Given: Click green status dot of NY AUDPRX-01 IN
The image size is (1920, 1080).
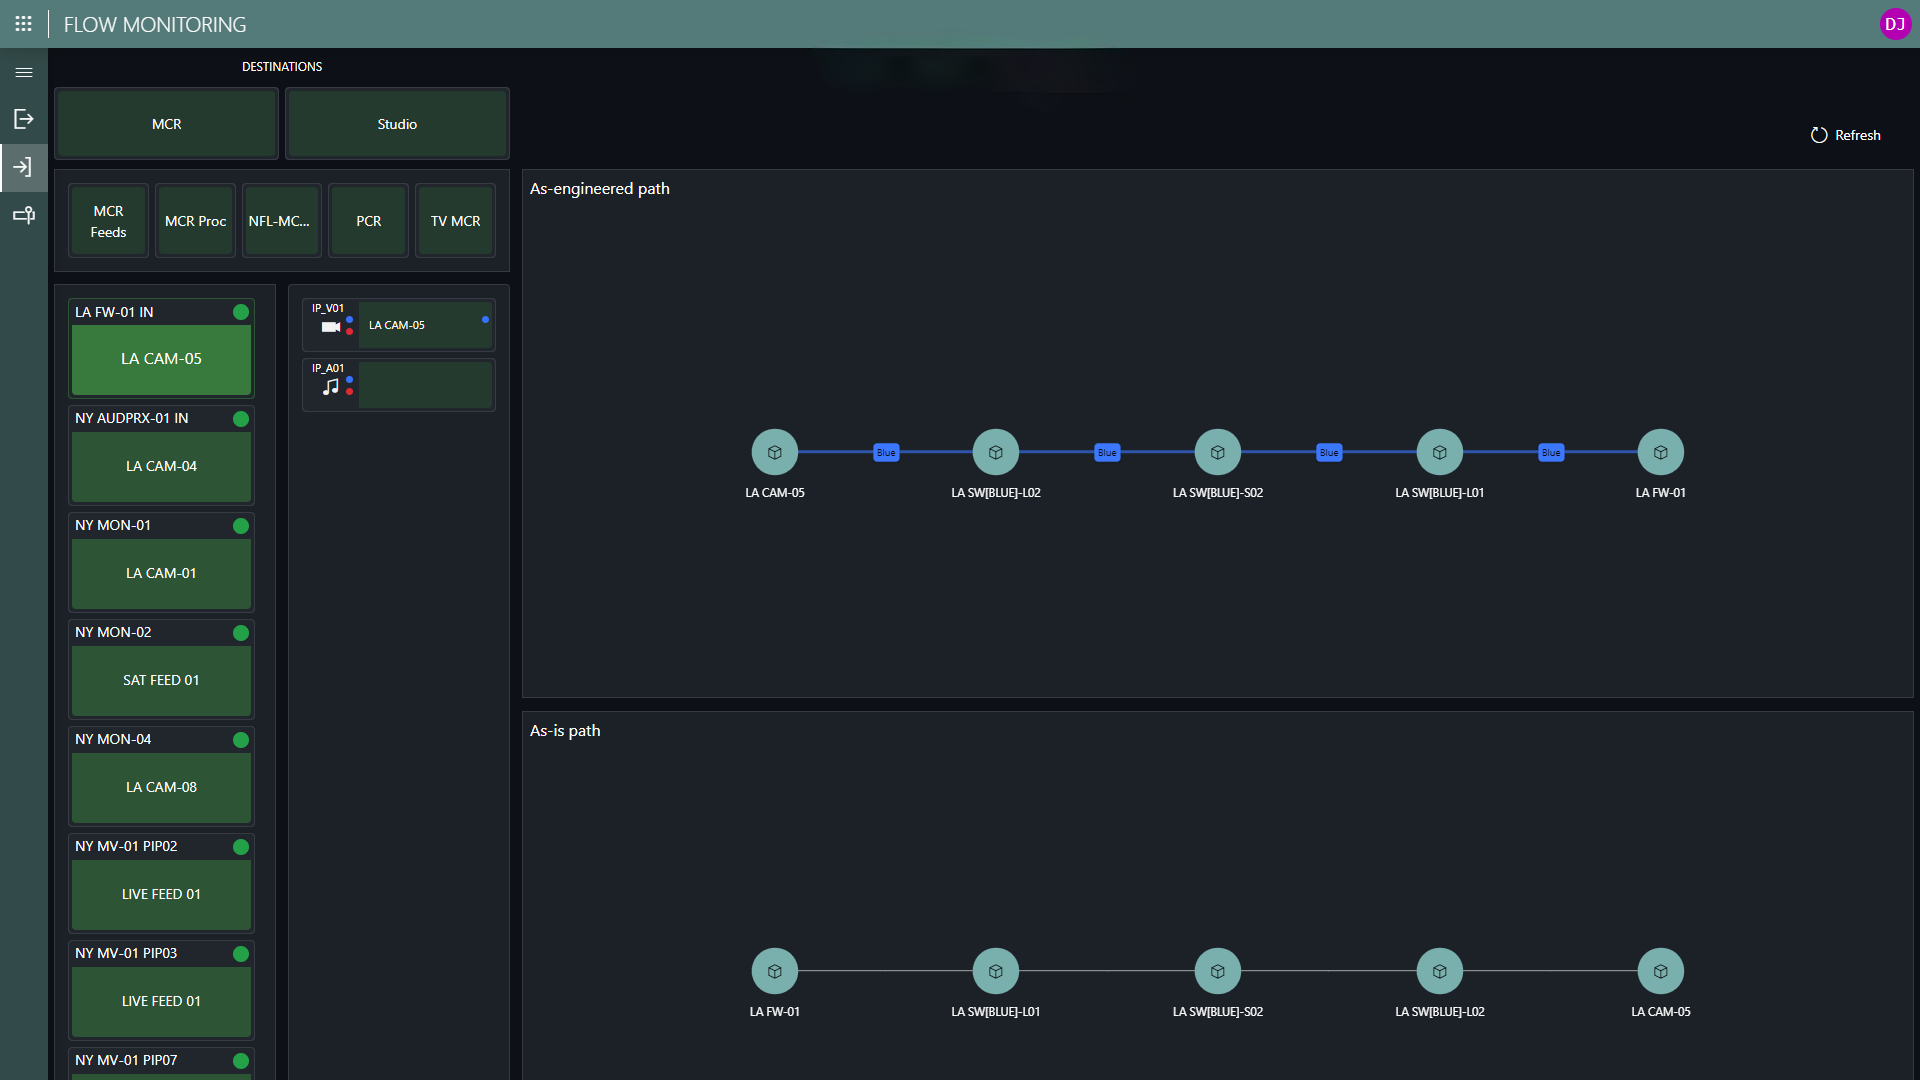Looking at the screenshot, I should click(x=241, y=419).
